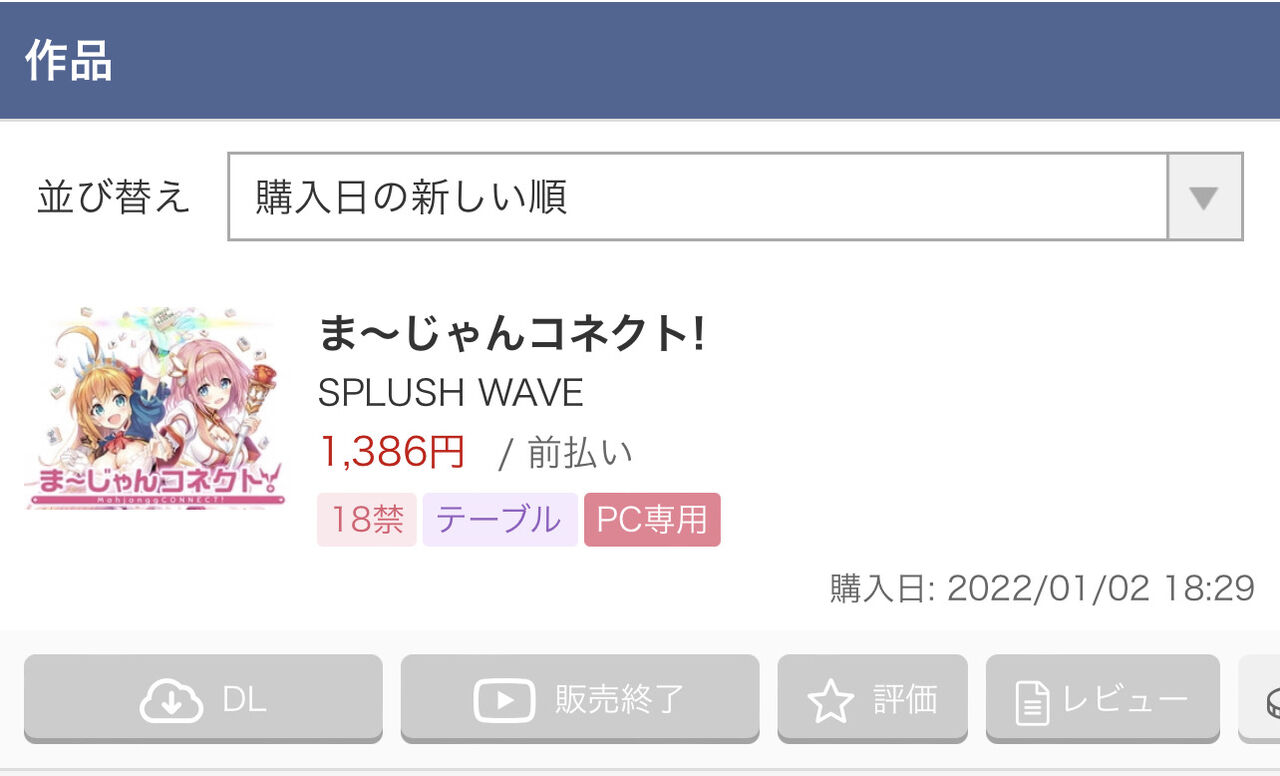The width and height of the screenshot is (1280, 776).
Task: Click the cloud download icon
Action: click(x=171, y=701)
